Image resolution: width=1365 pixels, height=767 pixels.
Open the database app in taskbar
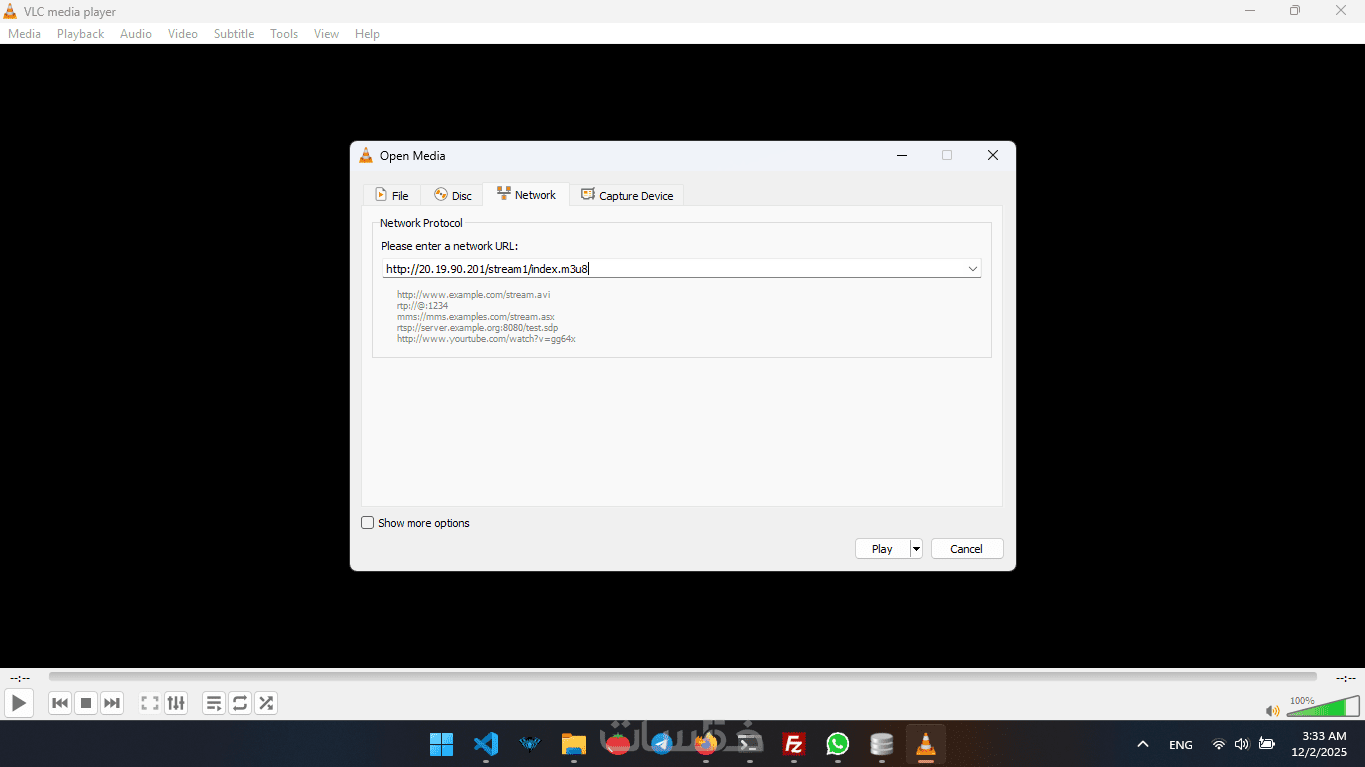[882, 744]
